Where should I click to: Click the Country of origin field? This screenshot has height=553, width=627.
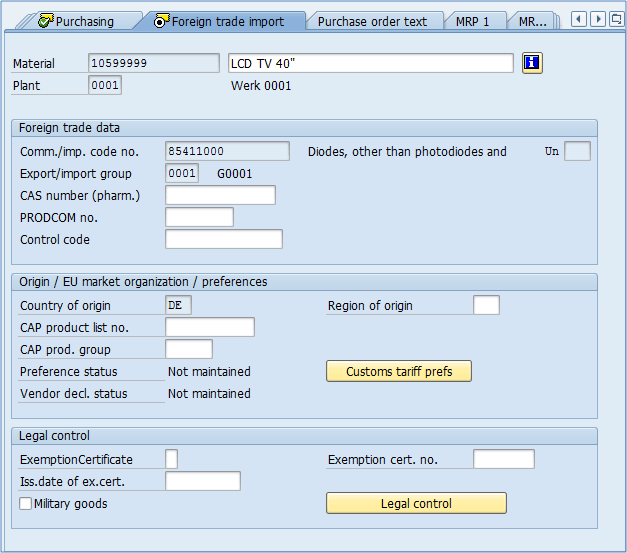178,305
